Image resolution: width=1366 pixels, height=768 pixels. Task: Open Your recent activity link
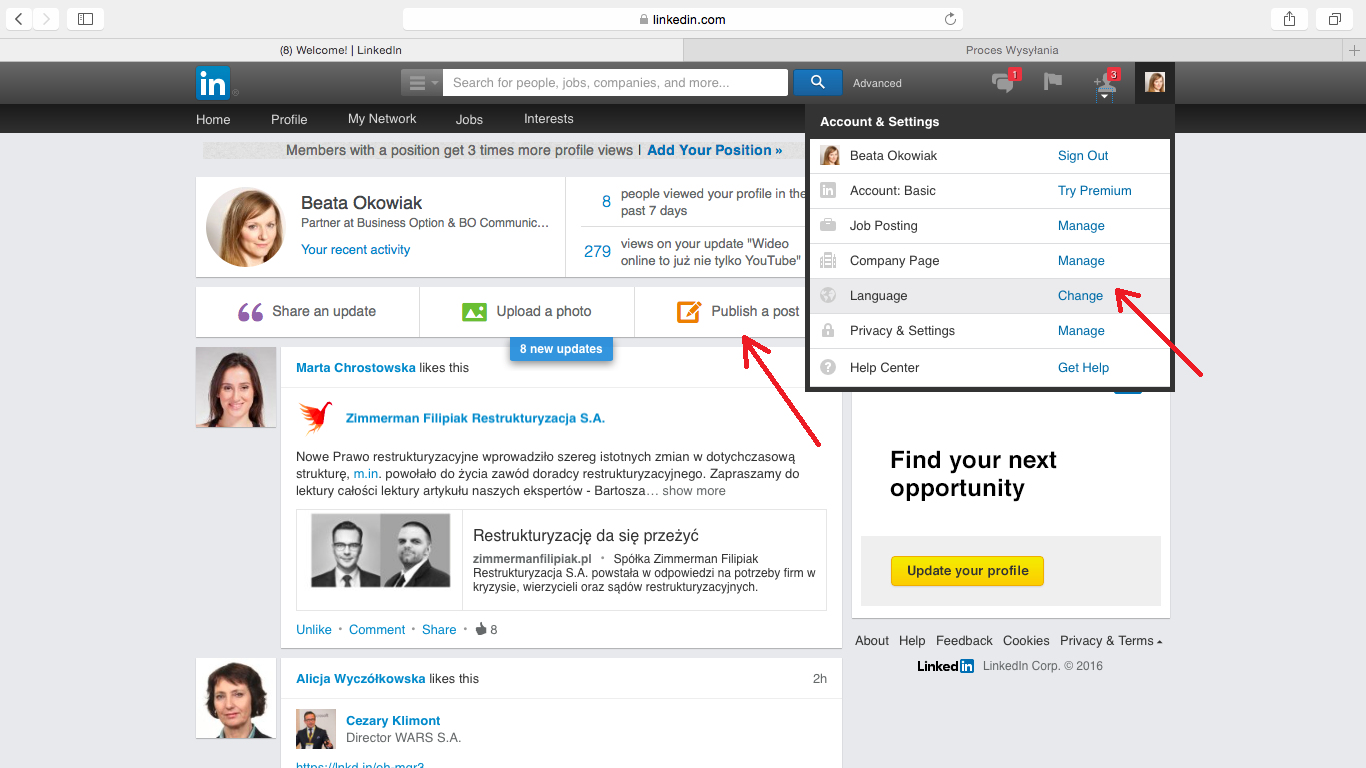coord(356,250)
